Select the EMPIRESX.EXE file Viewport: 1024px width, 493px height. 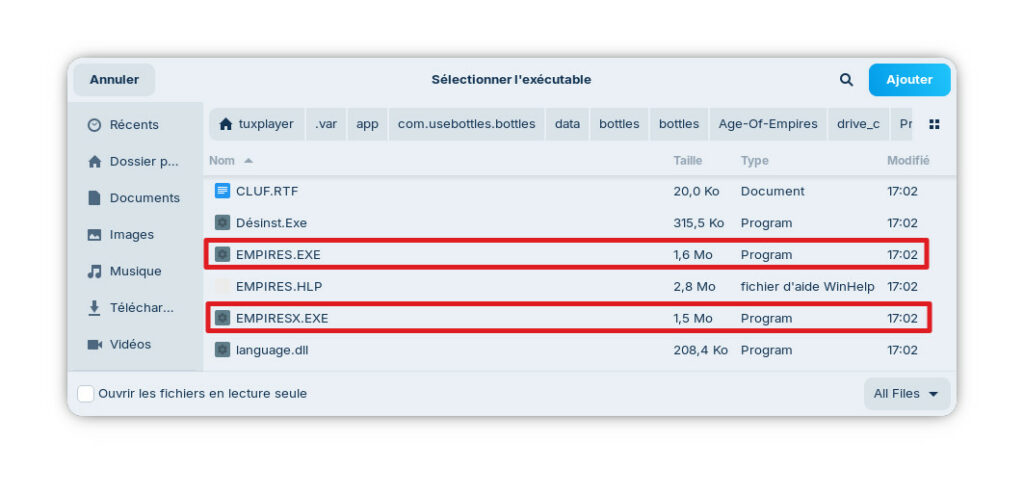[282, 318]
